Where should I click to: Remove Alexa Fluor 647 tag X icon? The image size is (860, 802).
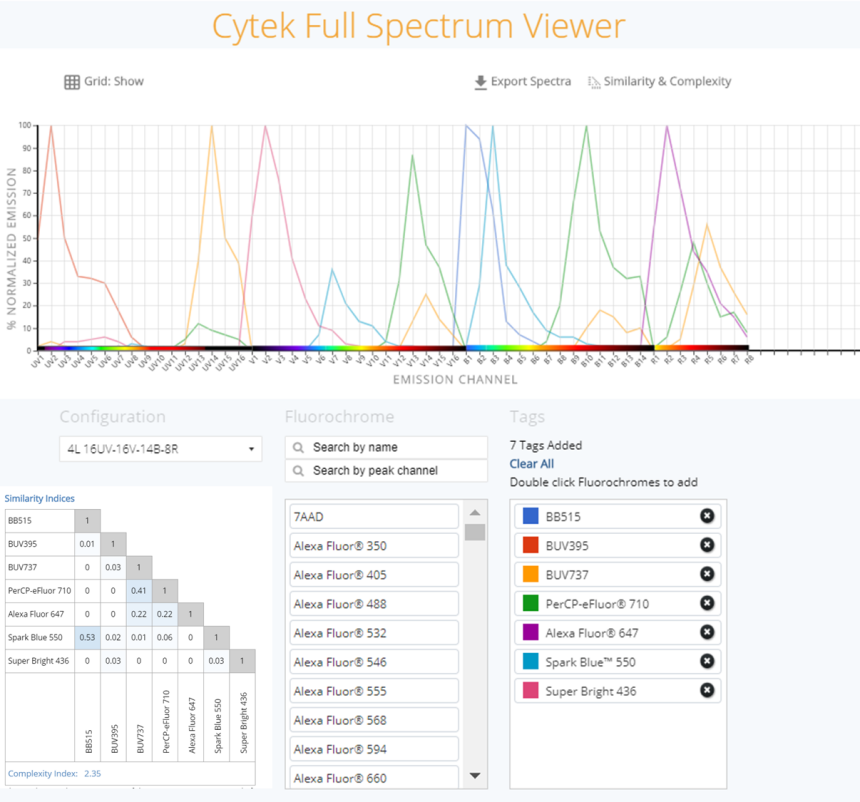click(x=707, y=632)
